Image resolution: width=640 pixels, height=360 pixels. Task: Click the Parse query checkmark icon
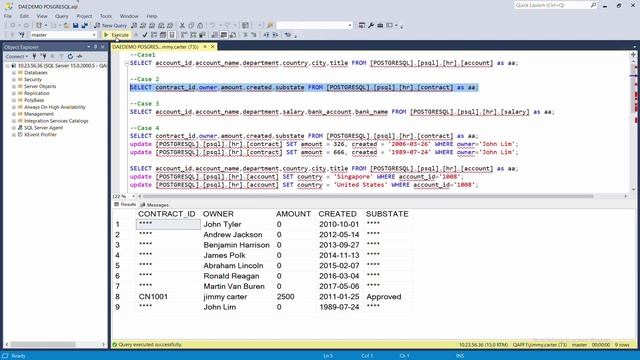pyautogui.click(x=145, y=35)
